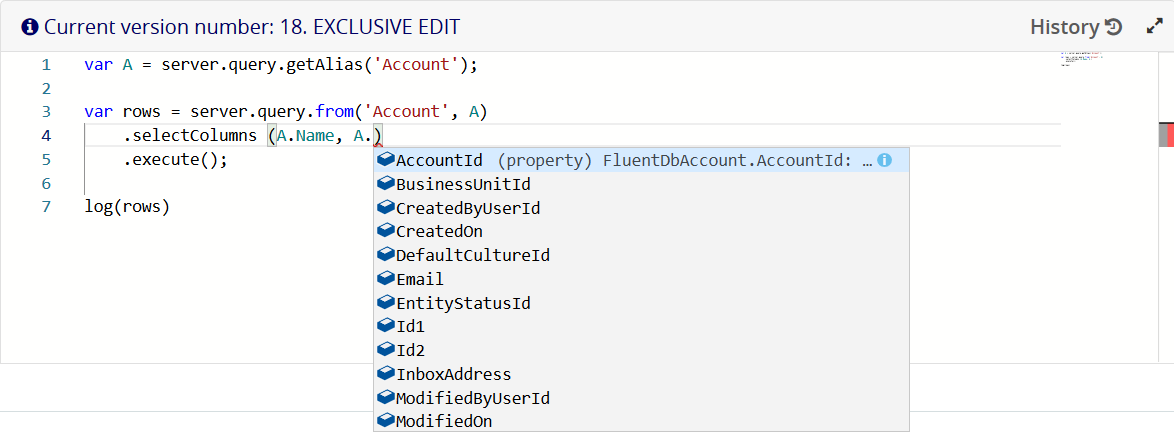
Task: Select the Id2 suggestion
Action: pyautogui.click(x=411, y=350)
